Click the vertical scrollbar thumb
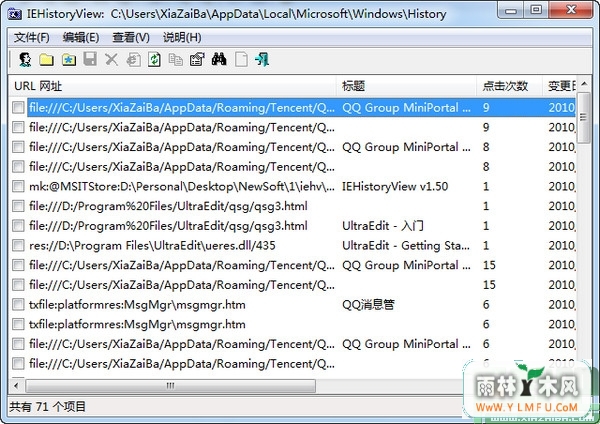The image size is (600, 424). coord(584,117)
